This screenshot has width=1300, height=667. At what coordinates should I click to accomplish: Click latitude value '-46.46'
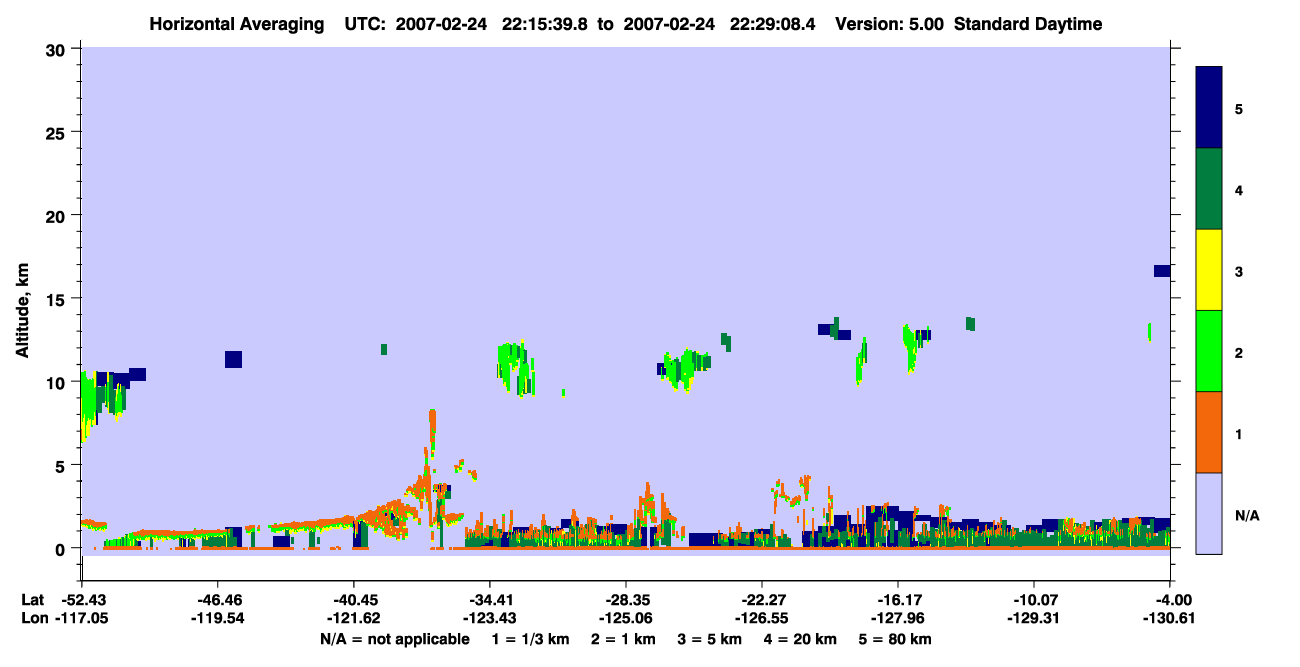[219, 600]
